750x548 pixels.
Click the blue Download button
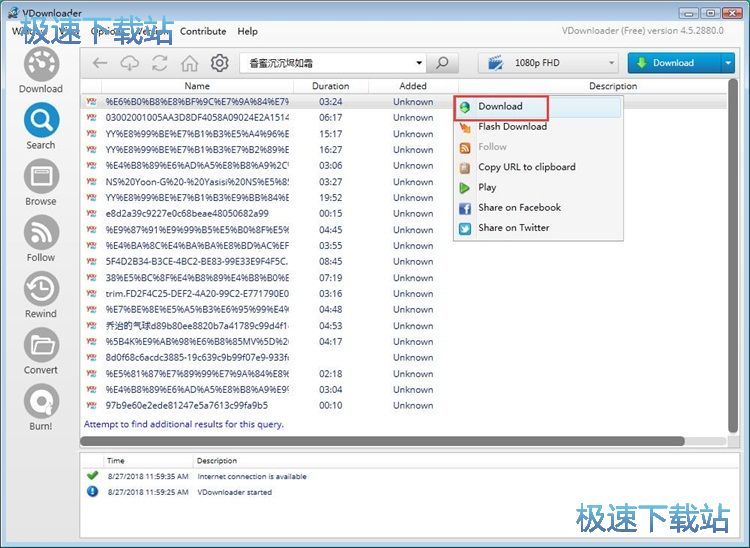[x=673, y=63]
